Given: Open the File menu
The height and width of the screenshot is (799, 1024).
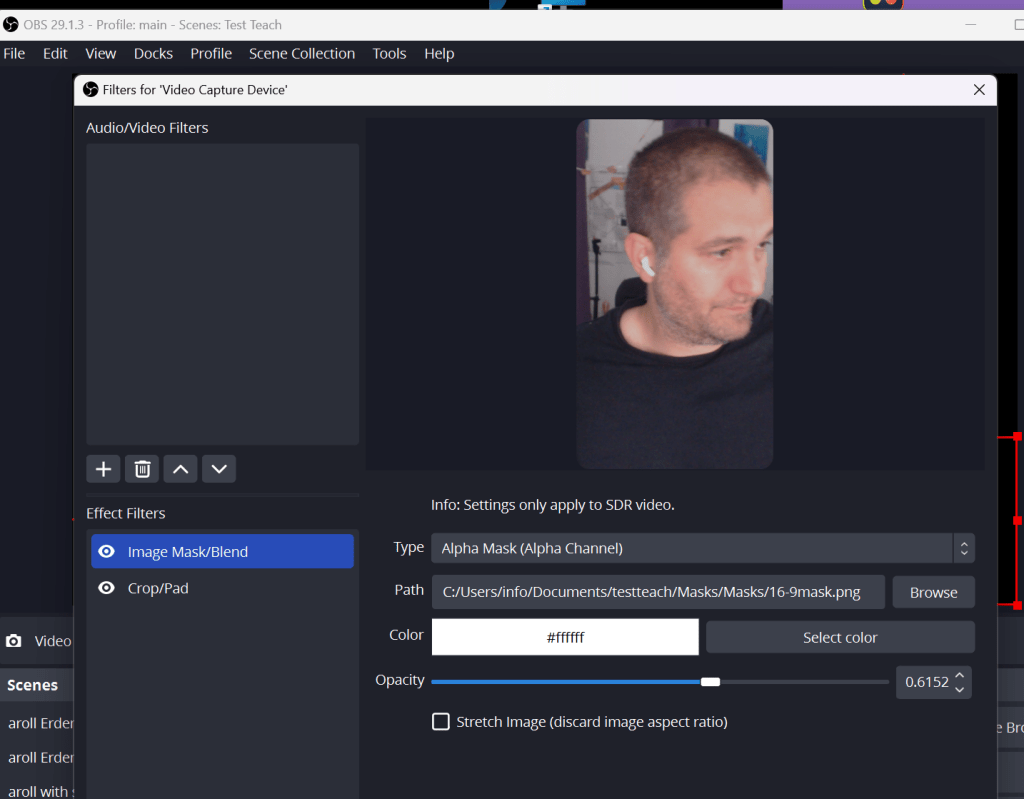Looking at the screenshot, I should pos(14,54).
